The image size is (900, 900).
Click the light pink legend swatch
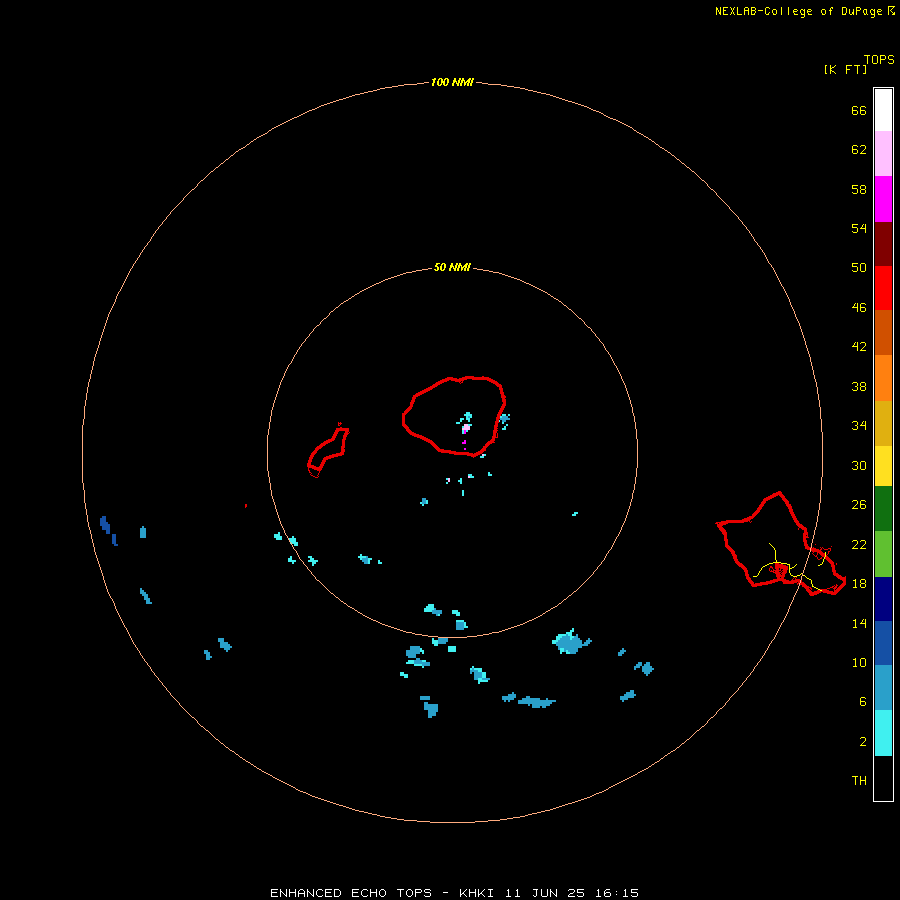pos(883,153)
